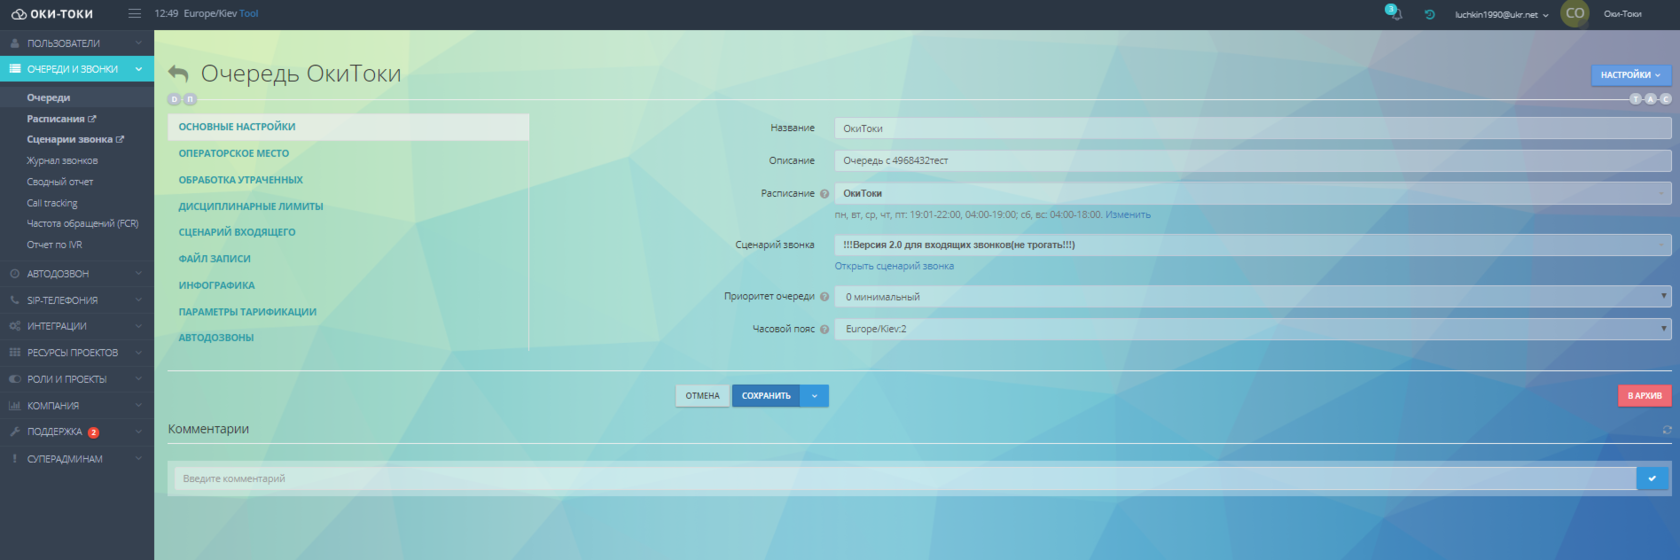Collapse the Очереди и звонки section
Viewport: 1680px width, 560px height.
[x=77, y=69]
